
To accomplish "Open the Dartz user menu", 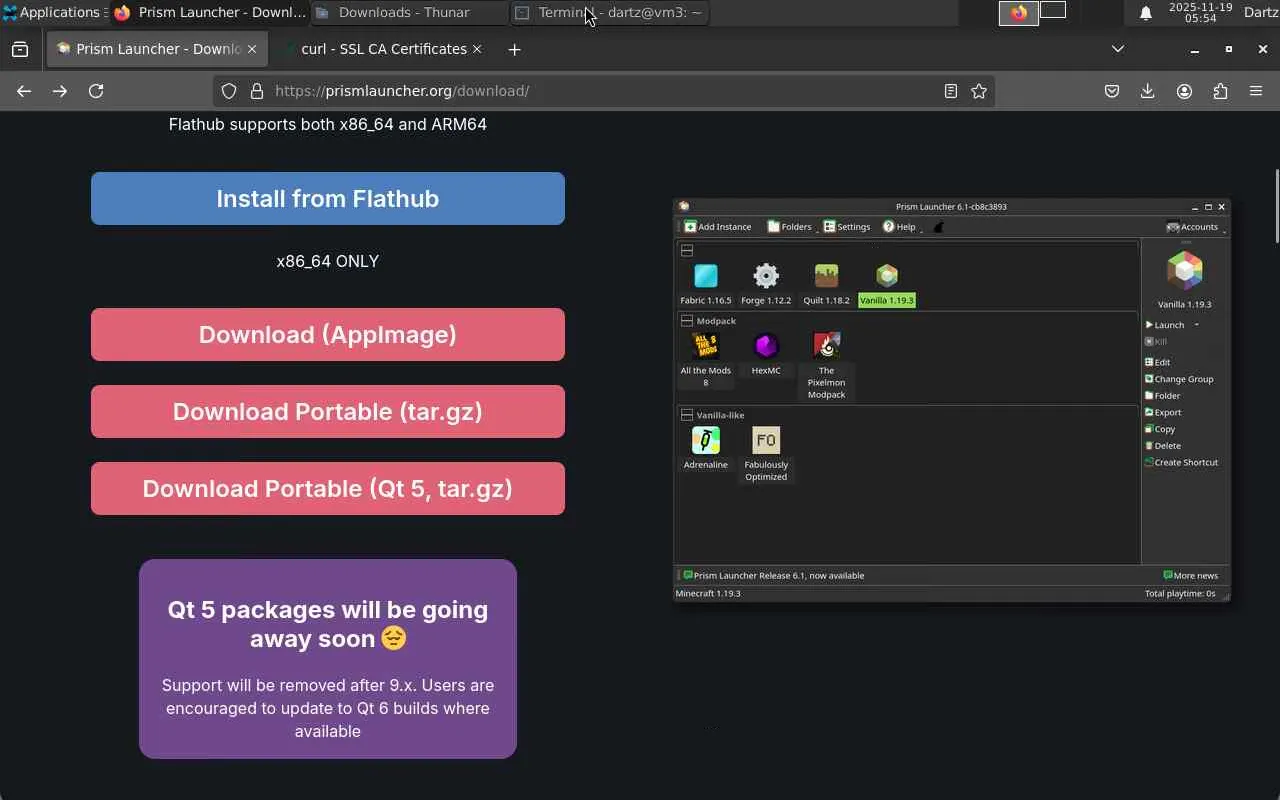I will coord(1261,13).
